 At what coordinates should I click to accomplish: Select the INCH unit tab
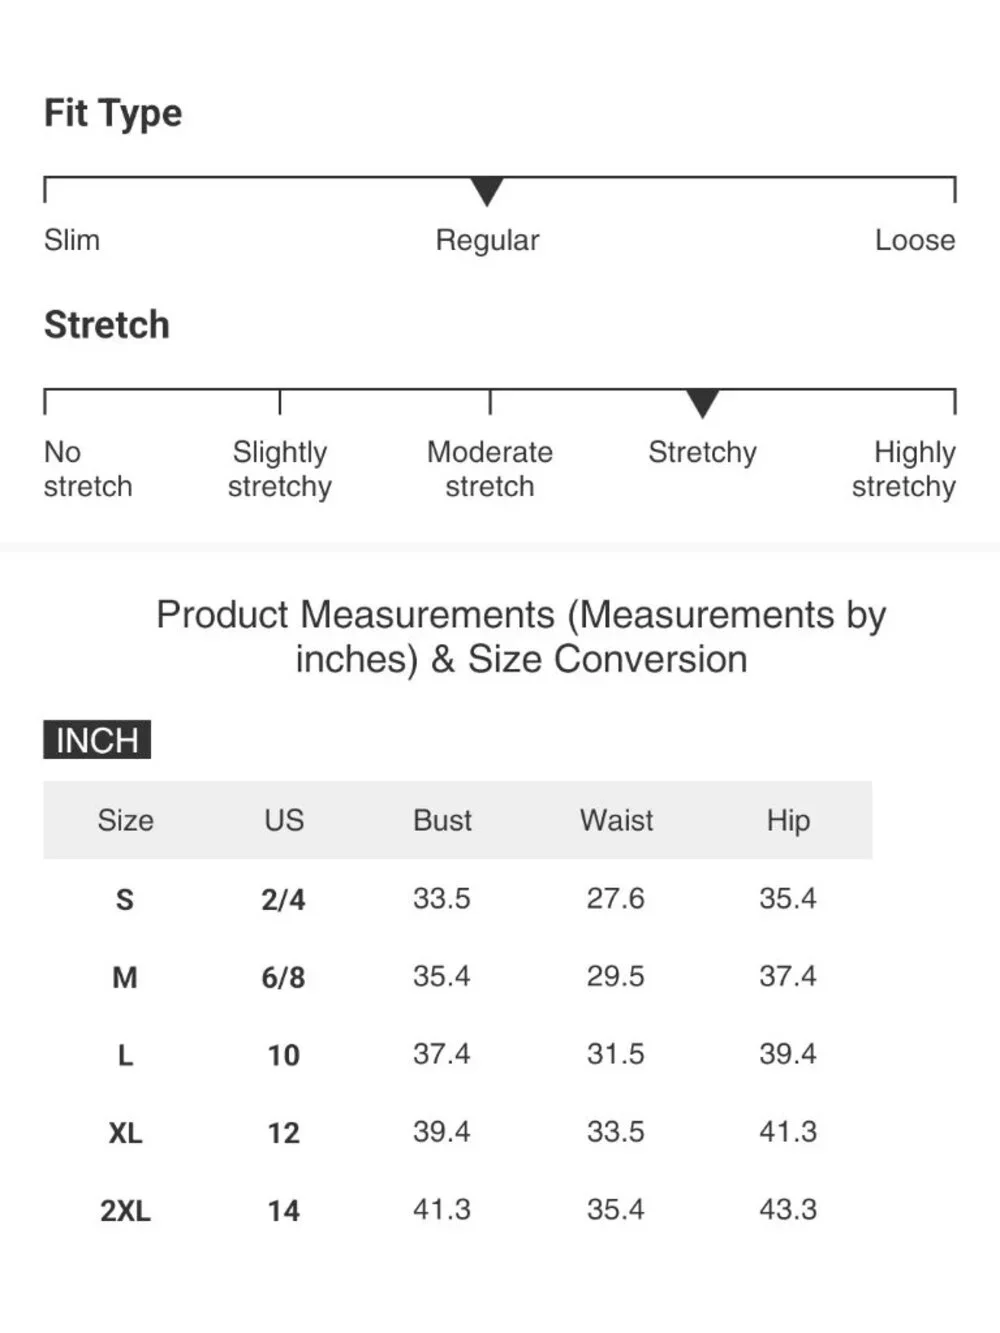[x=97, y=740]
